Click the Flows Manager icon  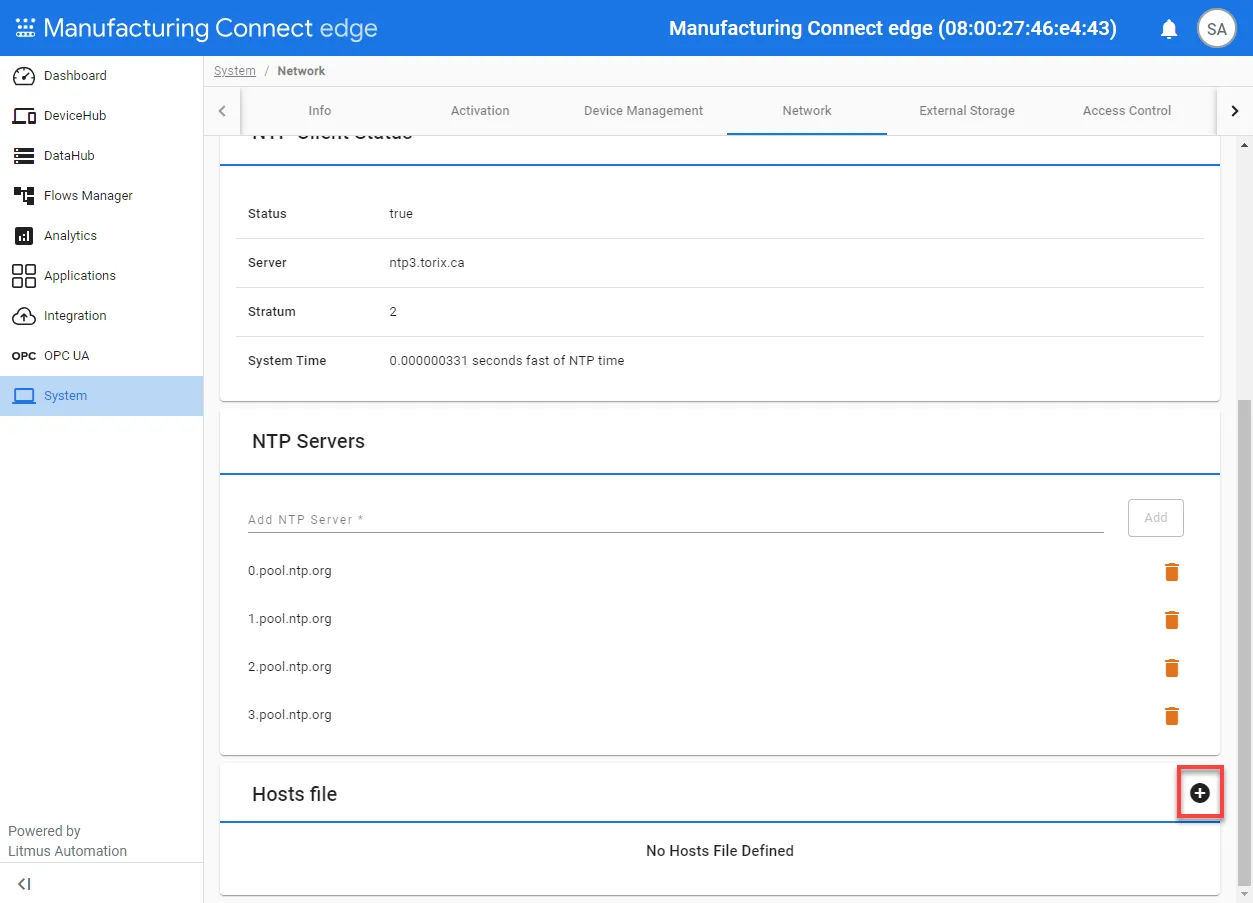click(x=24, y=196)
